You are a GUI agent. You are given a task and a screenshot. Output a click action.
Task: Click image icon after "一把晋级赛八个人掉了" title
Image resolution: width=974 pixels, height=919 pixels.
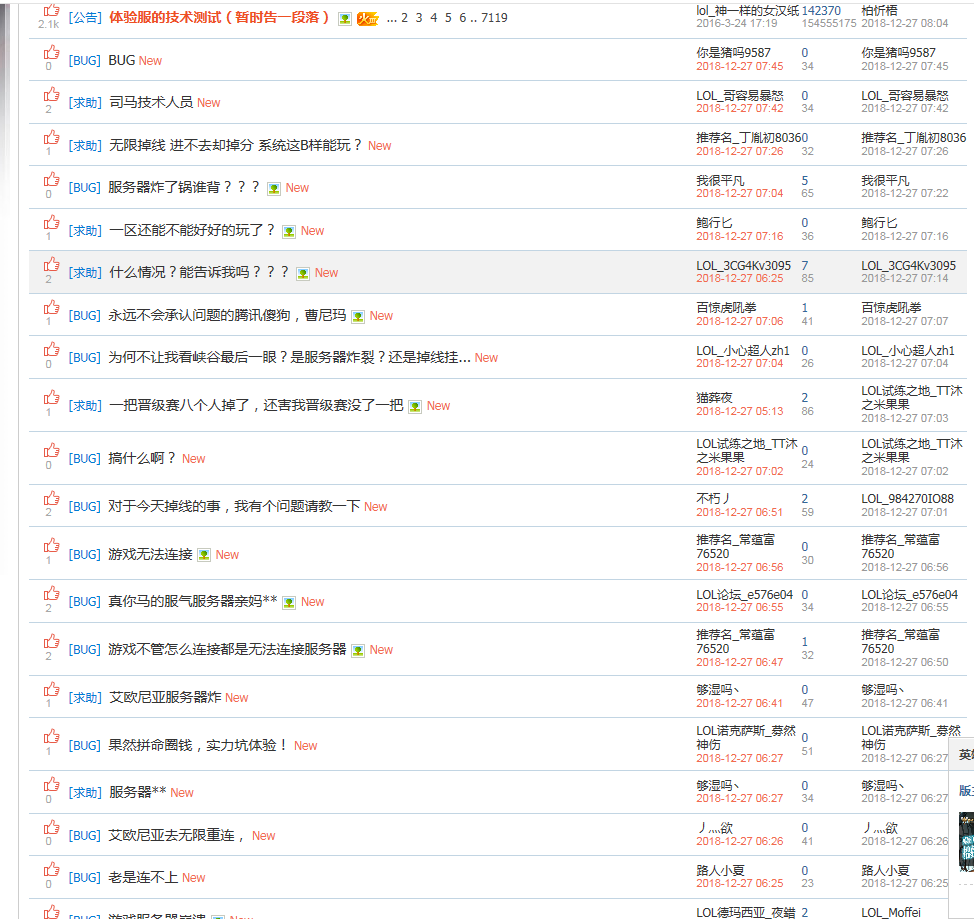[x=415, y=406]
